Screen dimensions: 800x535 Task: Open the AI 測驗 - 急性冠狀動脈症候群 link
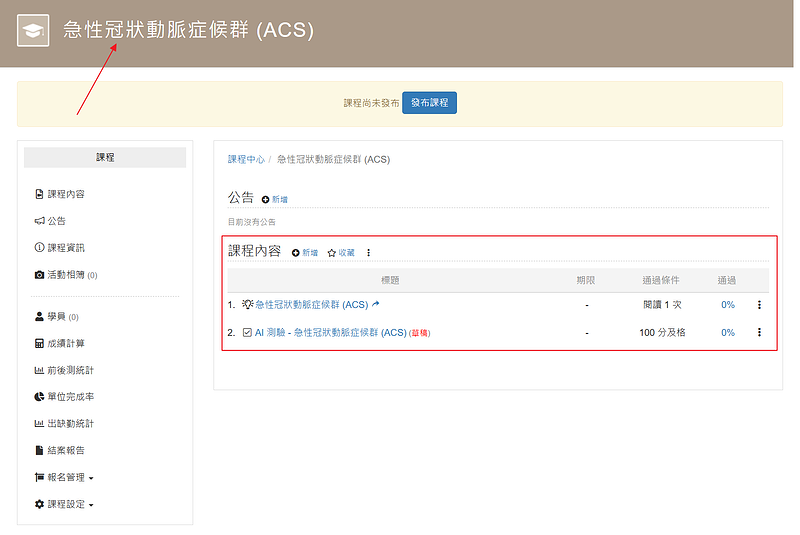330,333
